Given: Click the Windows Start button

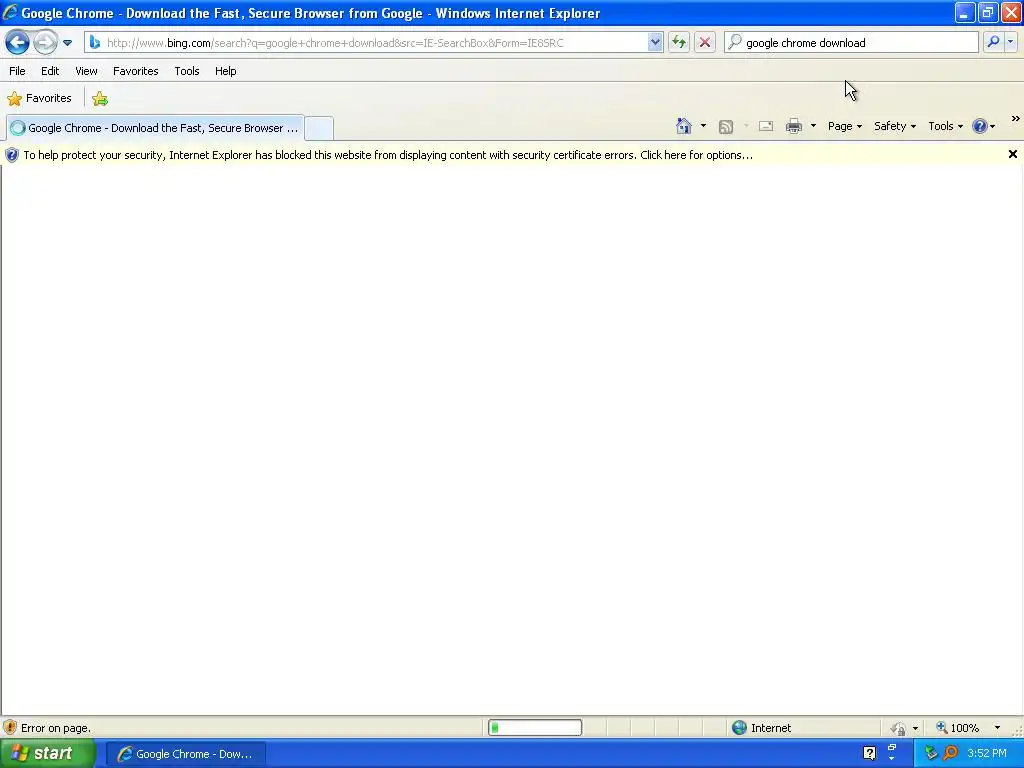Looking at the screenshot, I should pos(48,754).
